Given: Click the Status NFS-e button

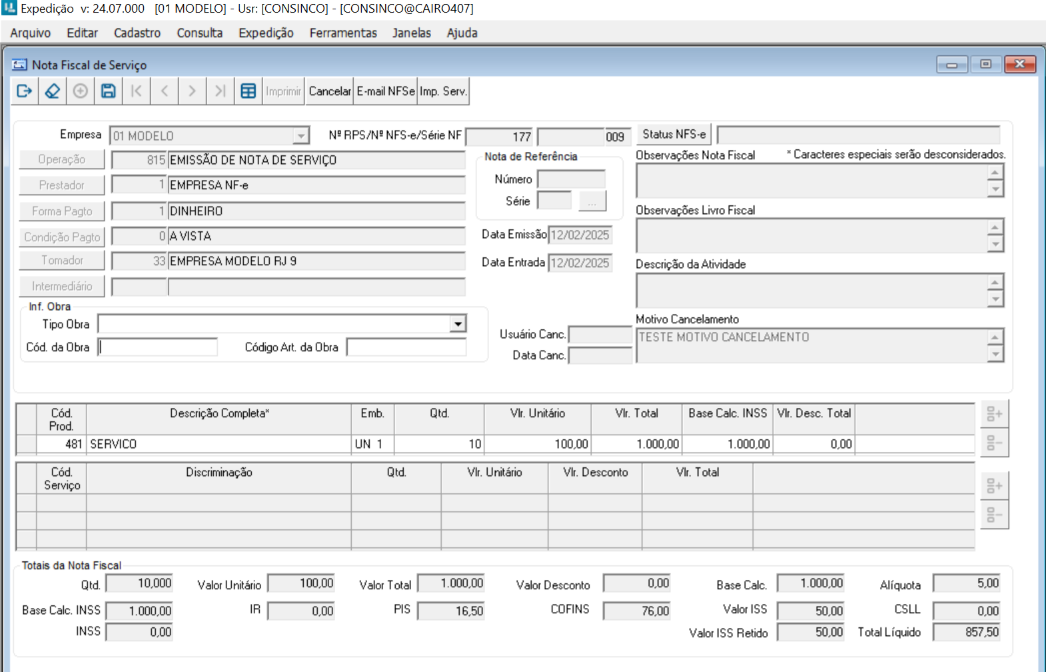Looking at the screenshot, I should click(x=674, y=134).
